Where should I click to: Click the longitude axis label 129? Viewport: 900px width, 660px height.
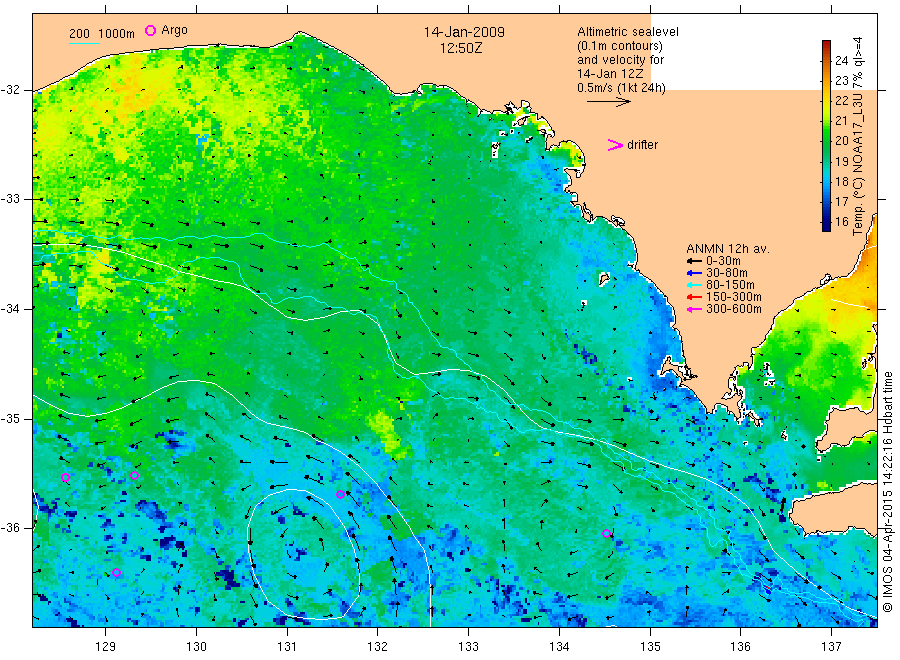pyautogui.click(x=106, y=647)
